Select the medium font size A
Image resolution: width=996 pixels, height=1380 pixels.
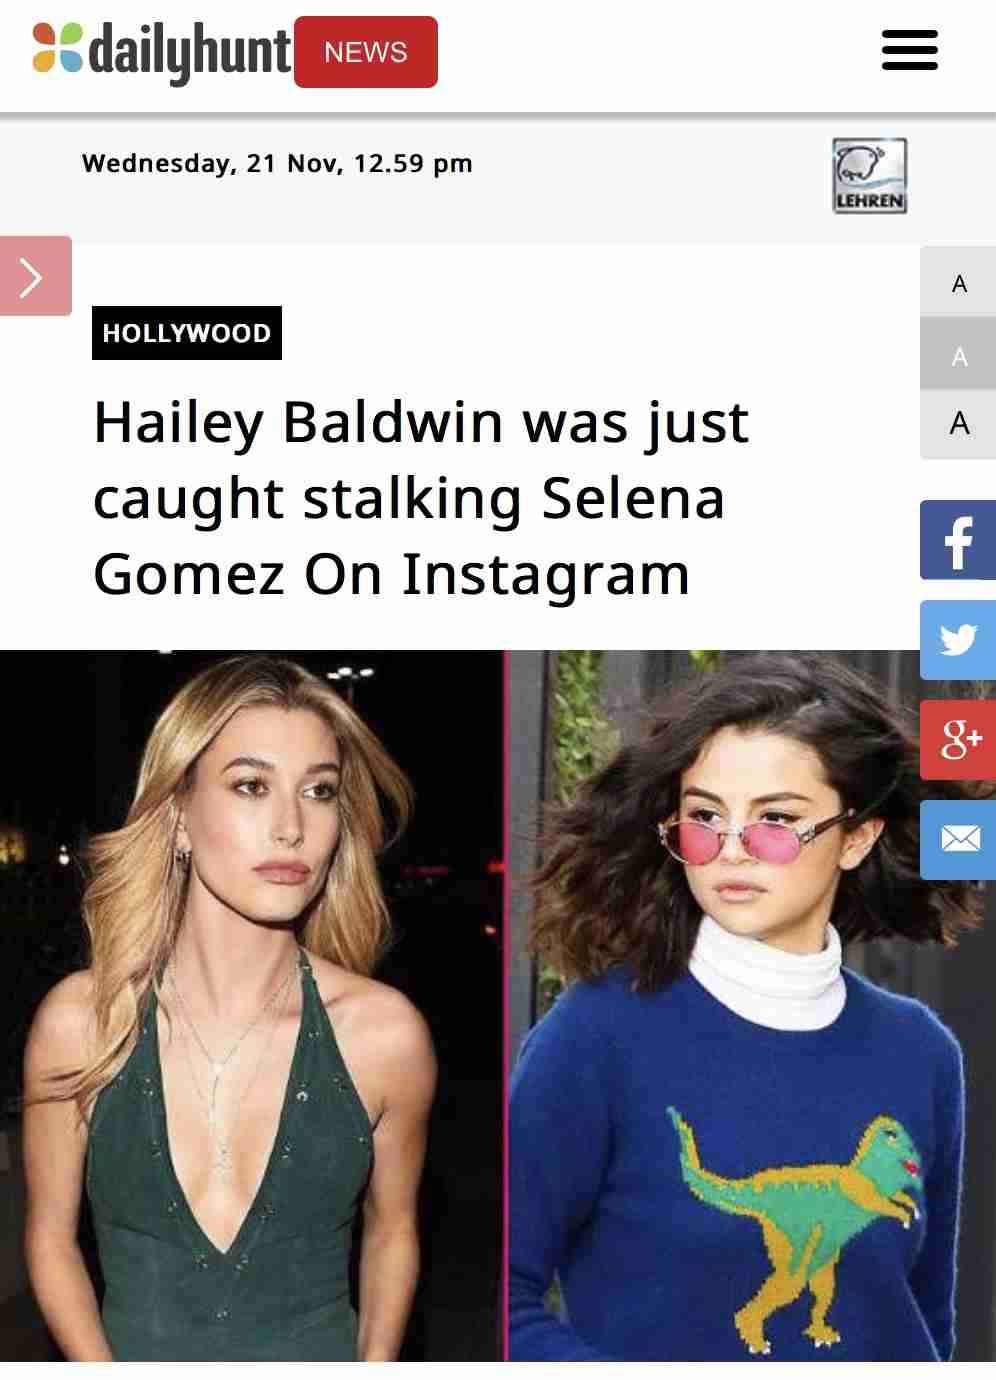click(958, 355)
